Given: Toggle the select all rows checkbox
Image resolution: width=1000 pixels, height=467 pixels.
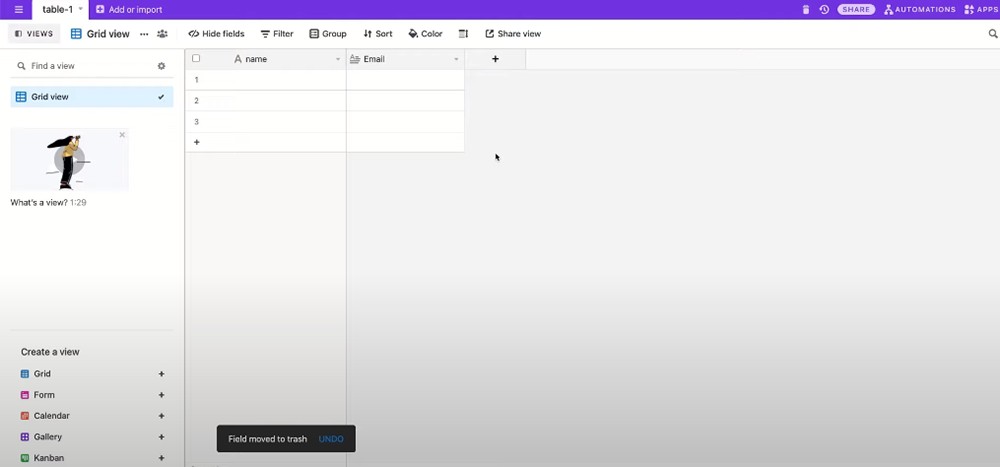Looking at the screenshot, I should pyautogui.click(x=196, y=59).
